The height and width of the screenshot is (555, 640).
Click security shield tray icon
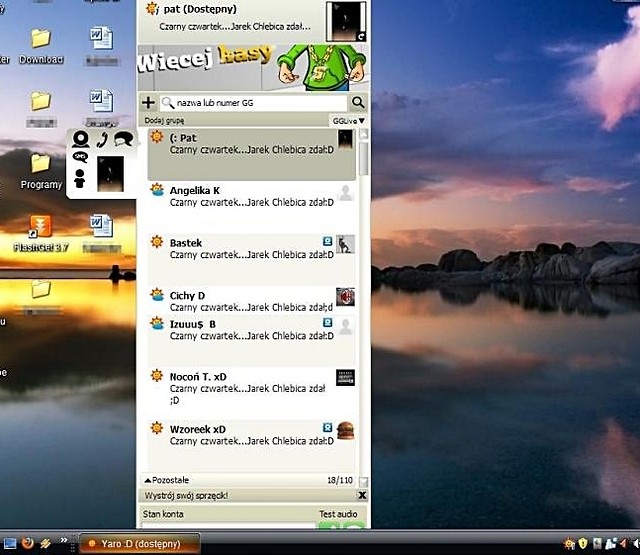point(583,544)
